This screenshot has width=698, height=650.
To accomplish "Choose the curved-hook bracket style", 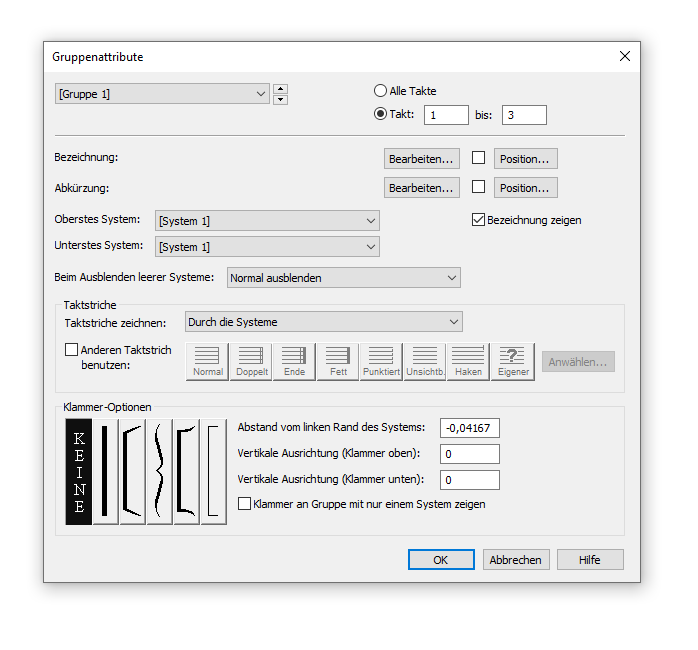I will (187, 472).
